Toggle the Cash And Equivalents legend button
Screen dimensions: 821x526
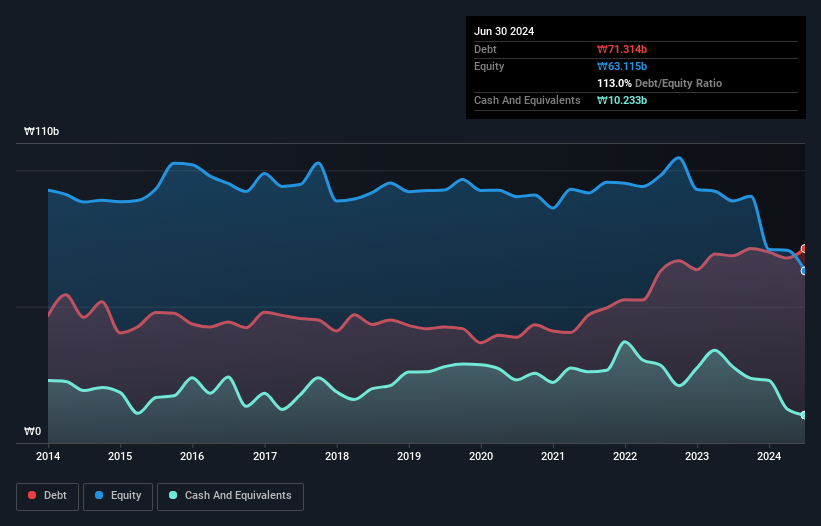tap(230, 496)
